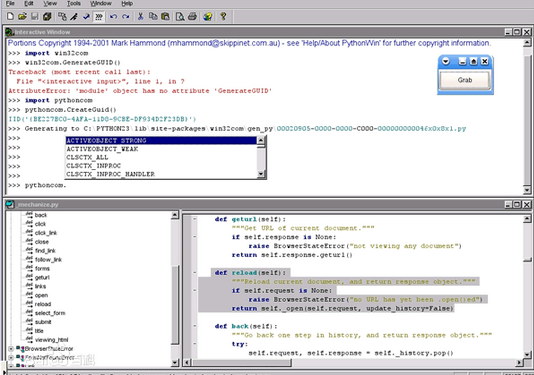Select ACTIVEOBJECT_STRONG in the autocomplete list
Viewport: 534px width, 375px height.
161,140
